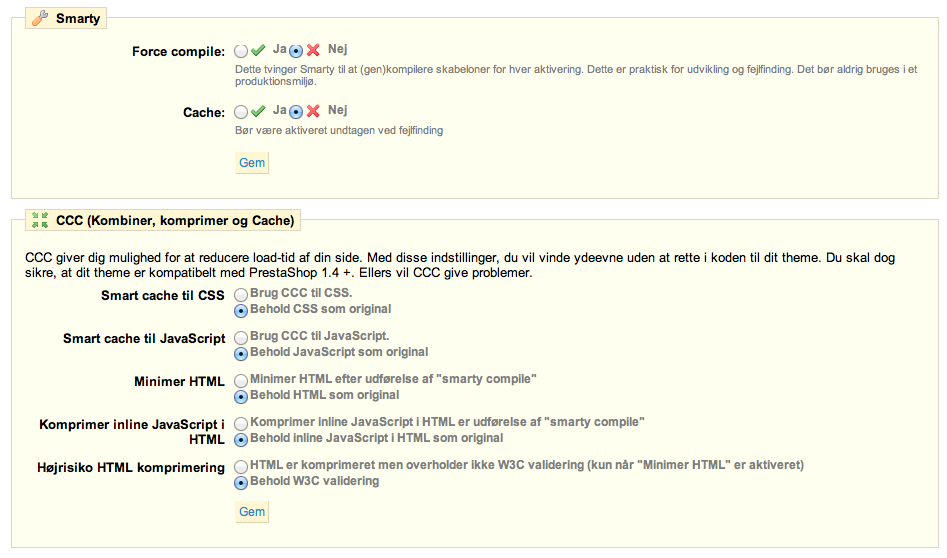Select Behold CSS som original option

coord(241,311)
